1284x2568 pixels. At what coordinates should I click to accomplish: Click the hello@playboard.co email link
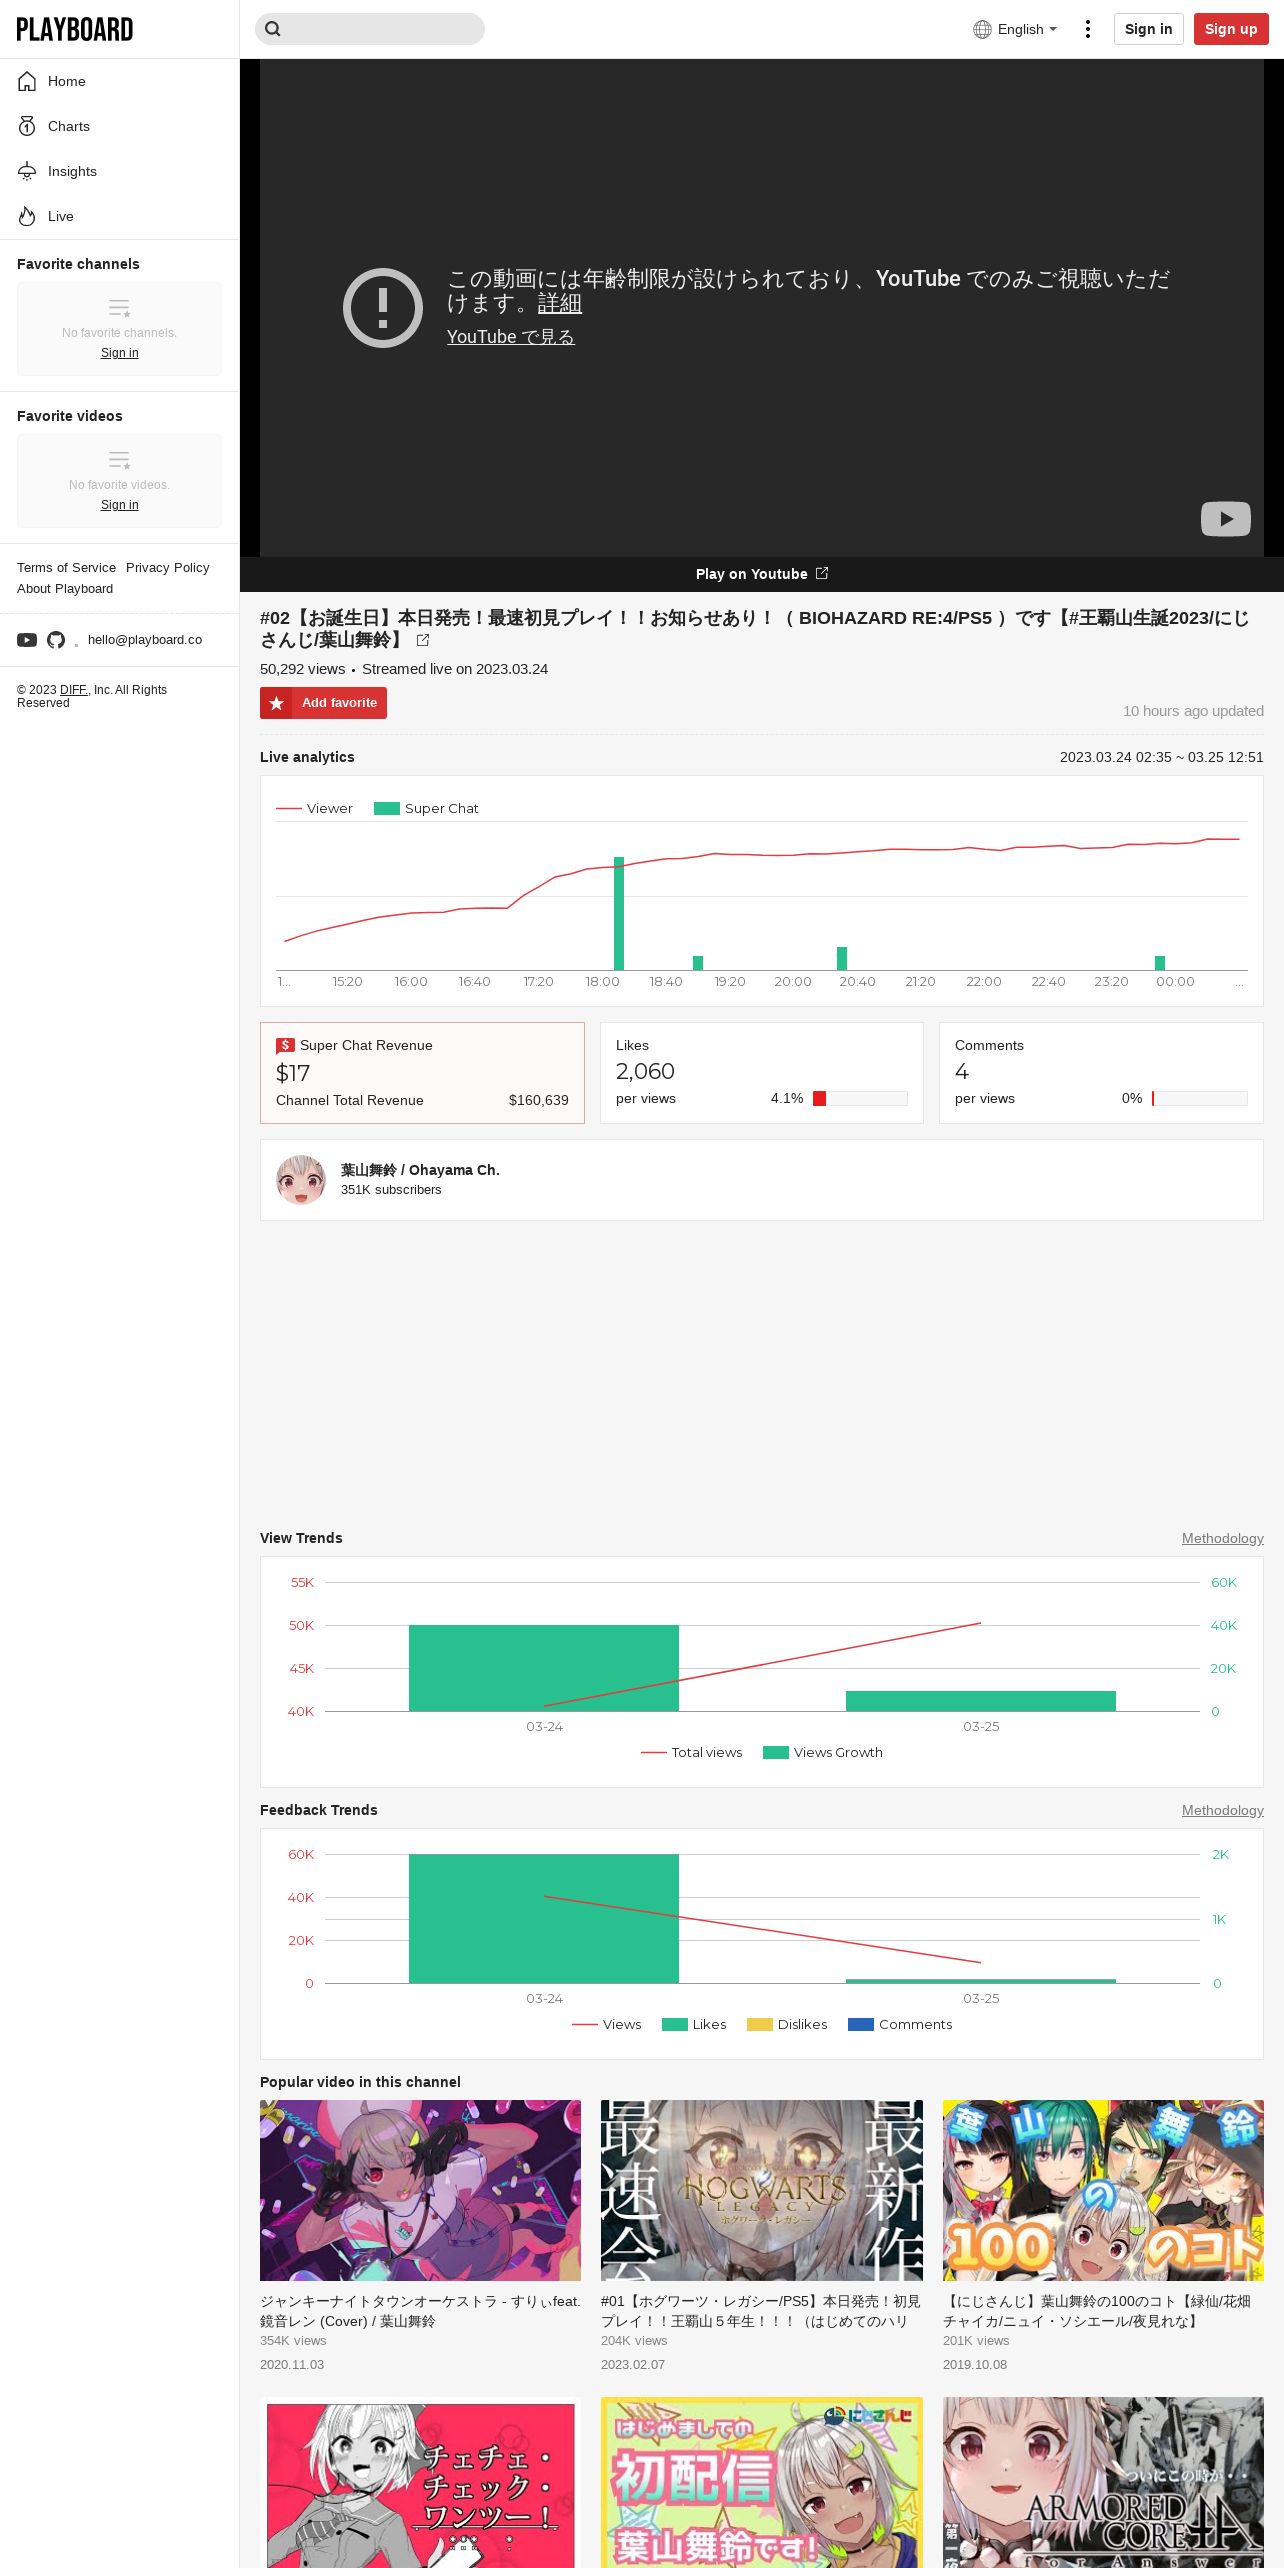pyautogui.click(x=145, y=640)
